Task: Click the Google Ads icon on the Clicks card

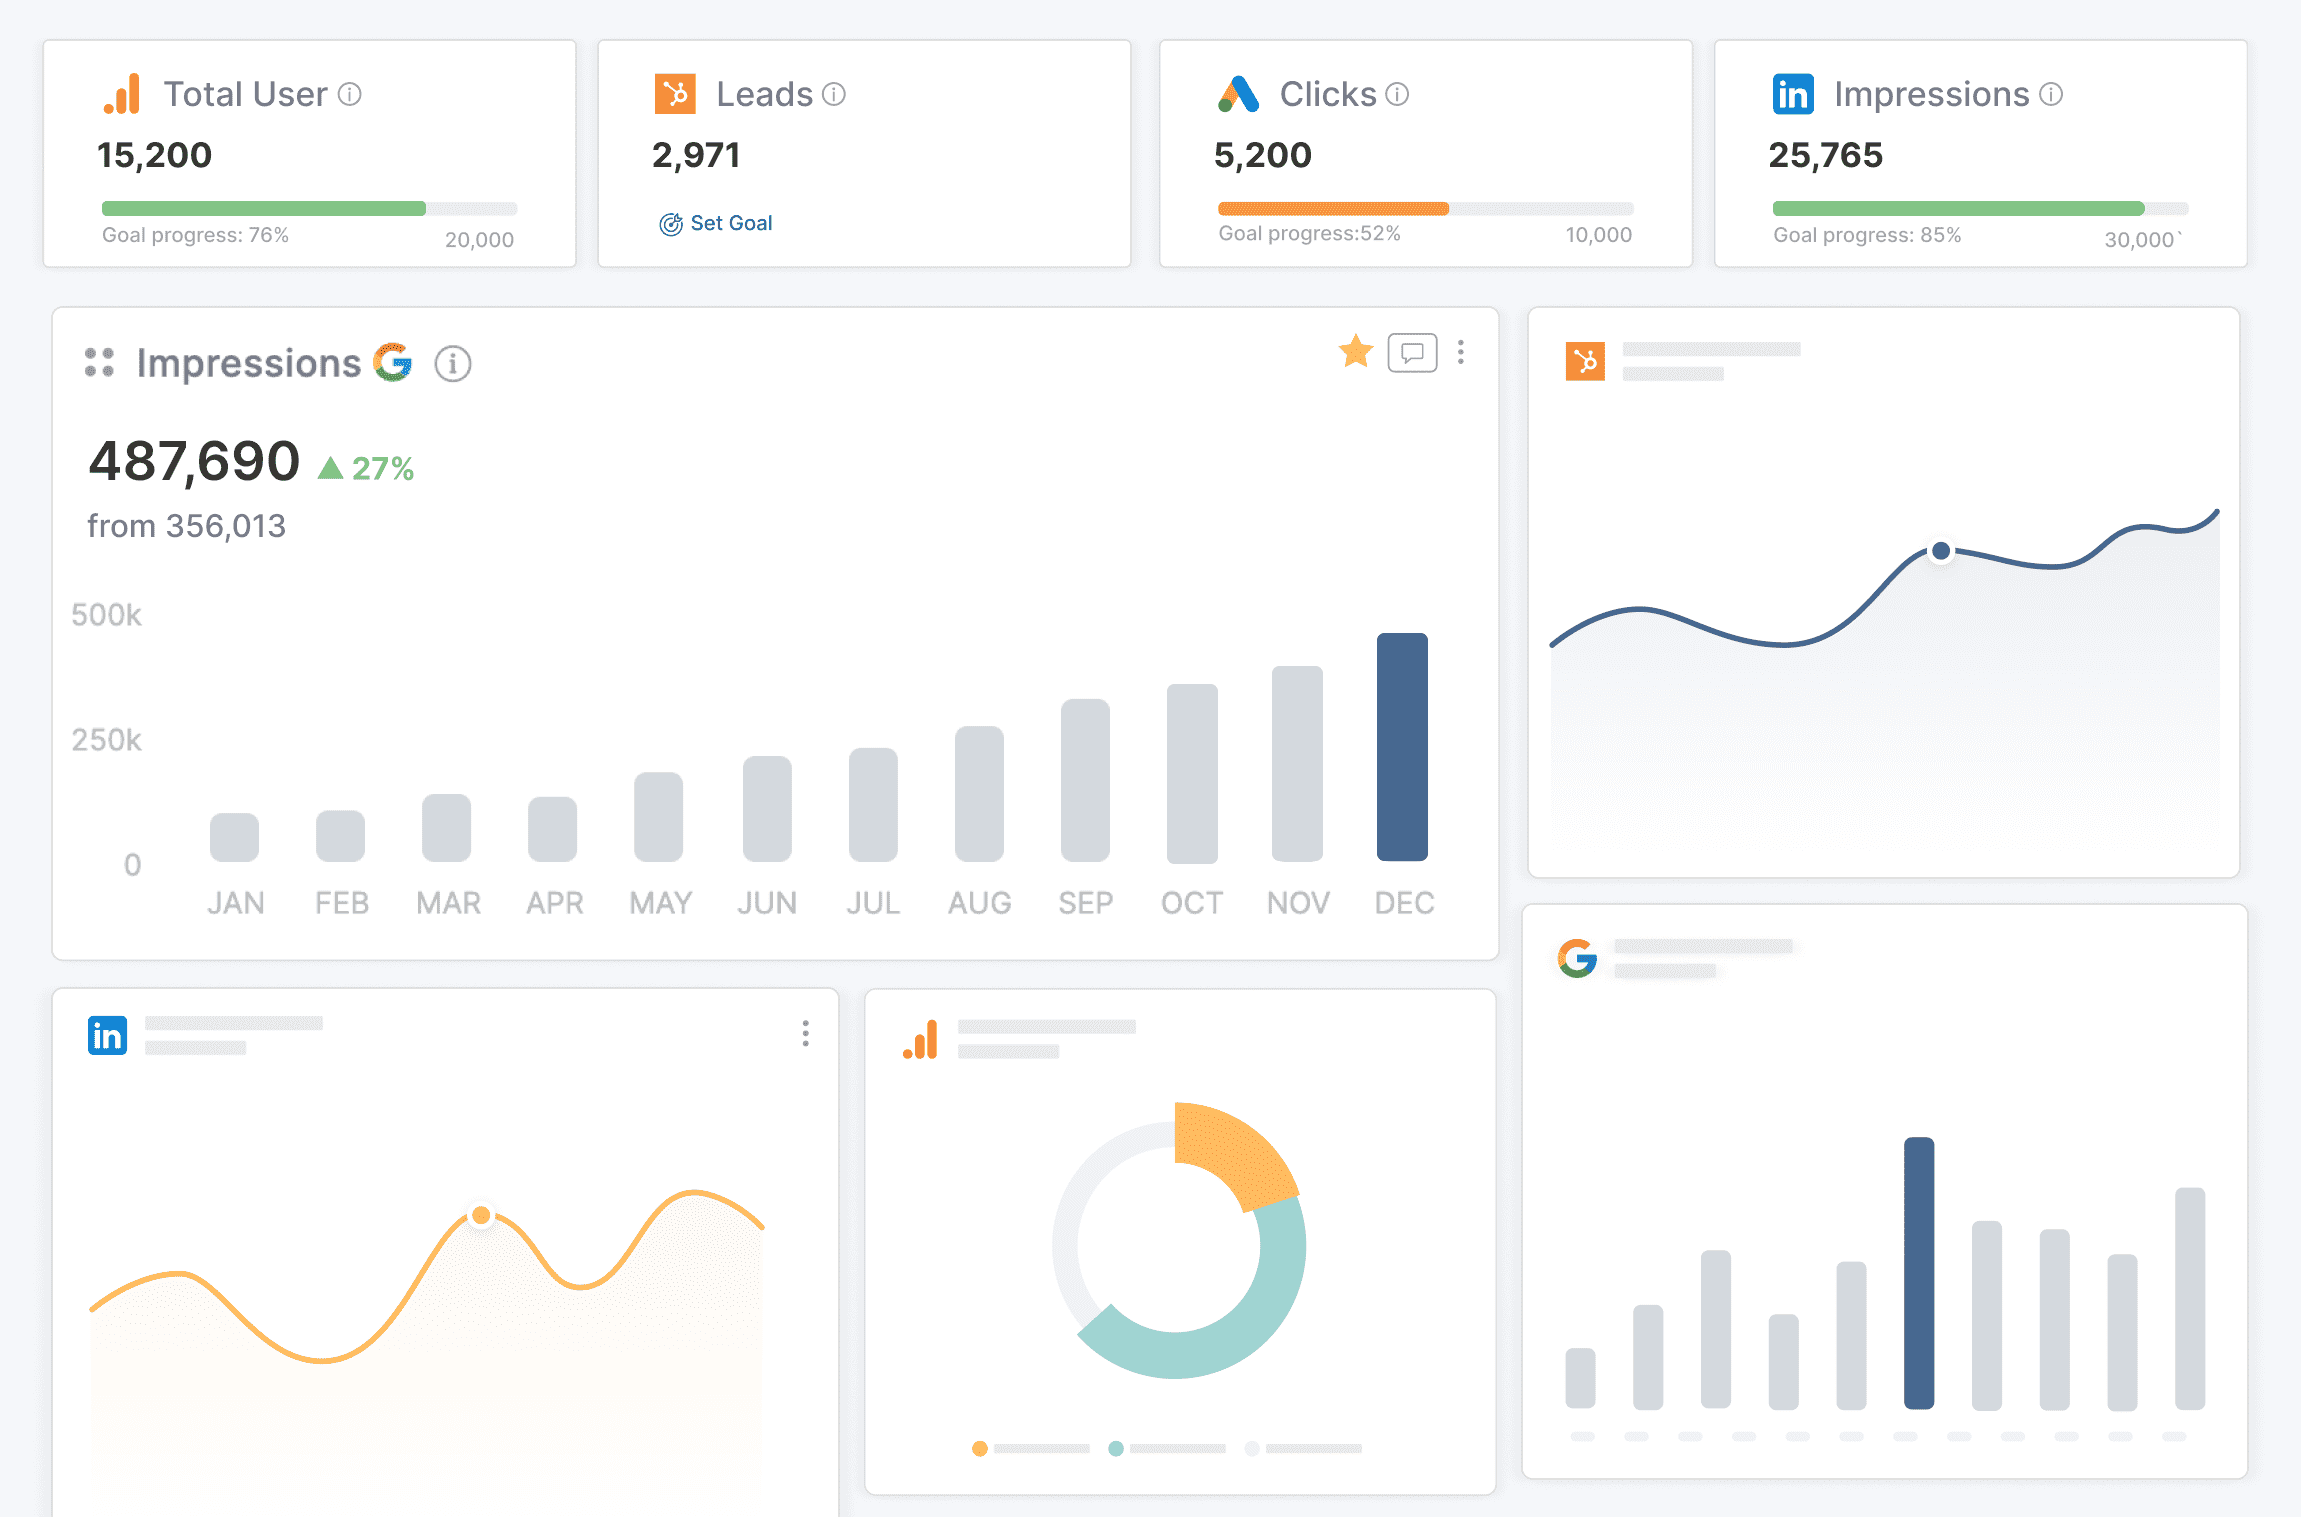Action: 1239,94
